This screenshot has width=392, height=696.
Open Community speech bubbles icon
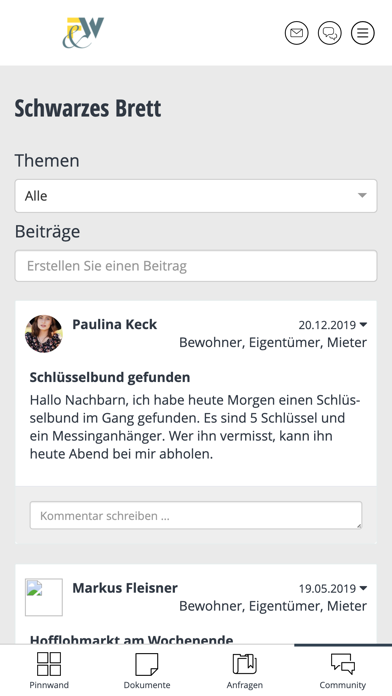(343, 664)
